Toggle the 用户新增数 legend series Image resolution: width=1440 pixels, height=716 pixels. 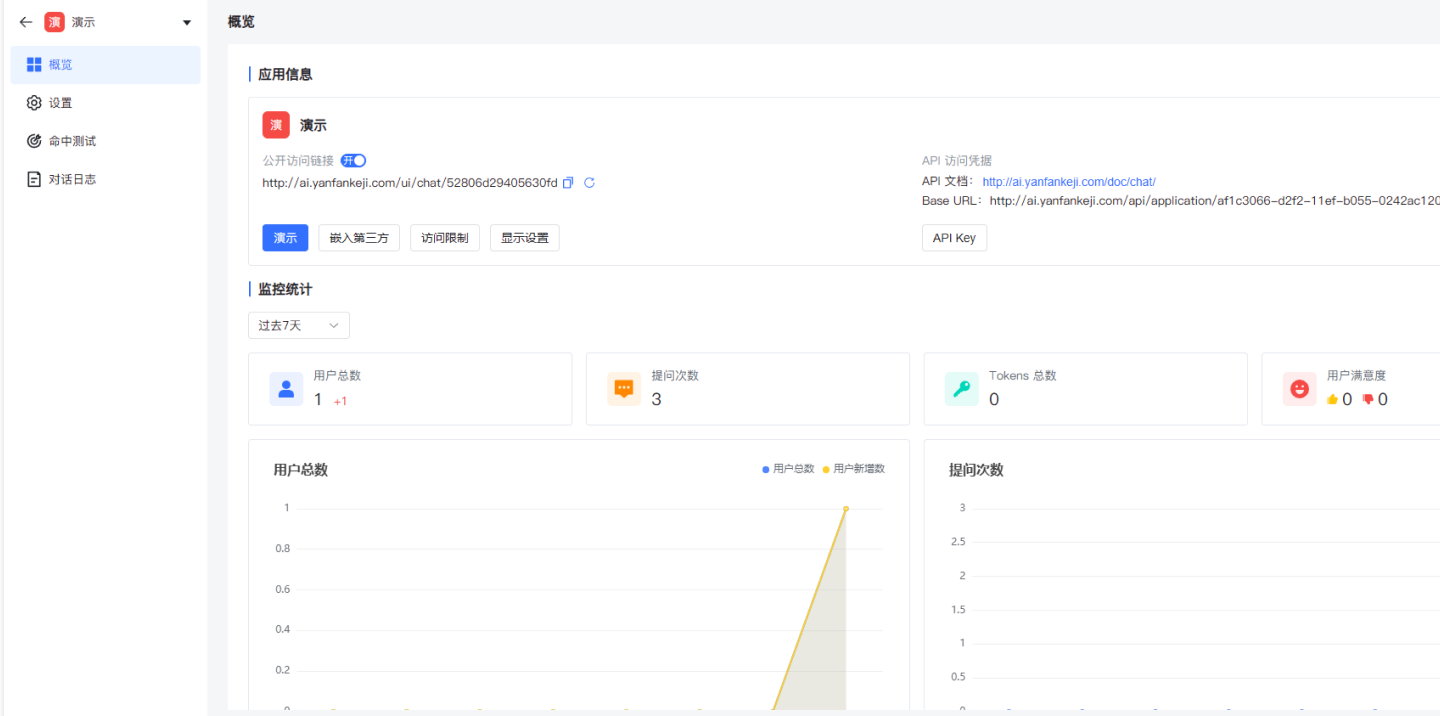click(854, 468)
